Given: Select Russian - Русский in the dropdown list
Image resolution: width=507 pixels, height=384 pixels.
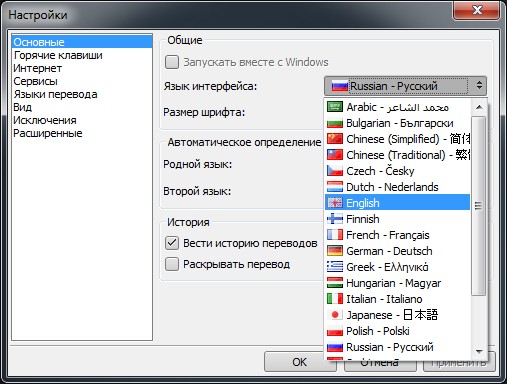Looking at the screenshot, I should pyautogui.click(x=397, y=347).
